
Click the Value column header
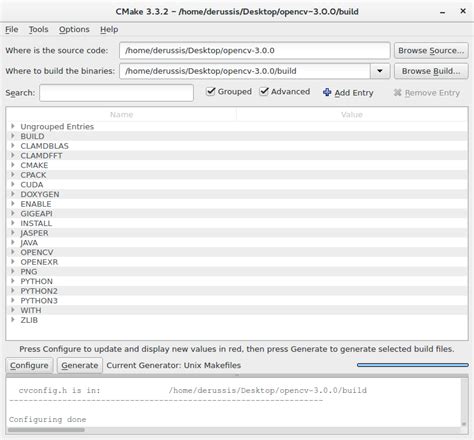click(352, 115)
